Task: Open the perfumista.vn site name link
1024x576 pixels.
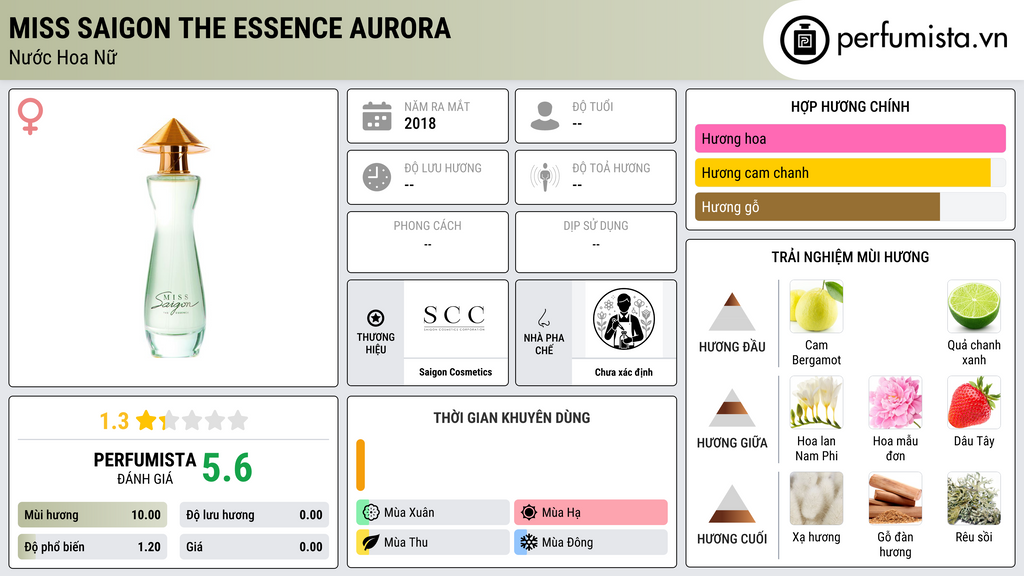Action: click(x=922, y=39)
